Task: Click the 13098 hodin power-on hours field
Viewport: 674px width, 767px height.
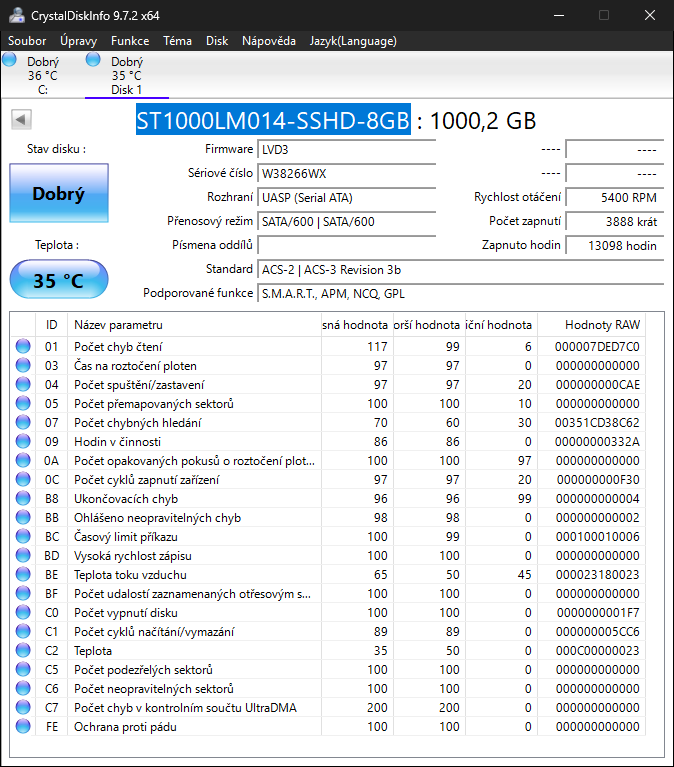Action: [x=614, y=246]
